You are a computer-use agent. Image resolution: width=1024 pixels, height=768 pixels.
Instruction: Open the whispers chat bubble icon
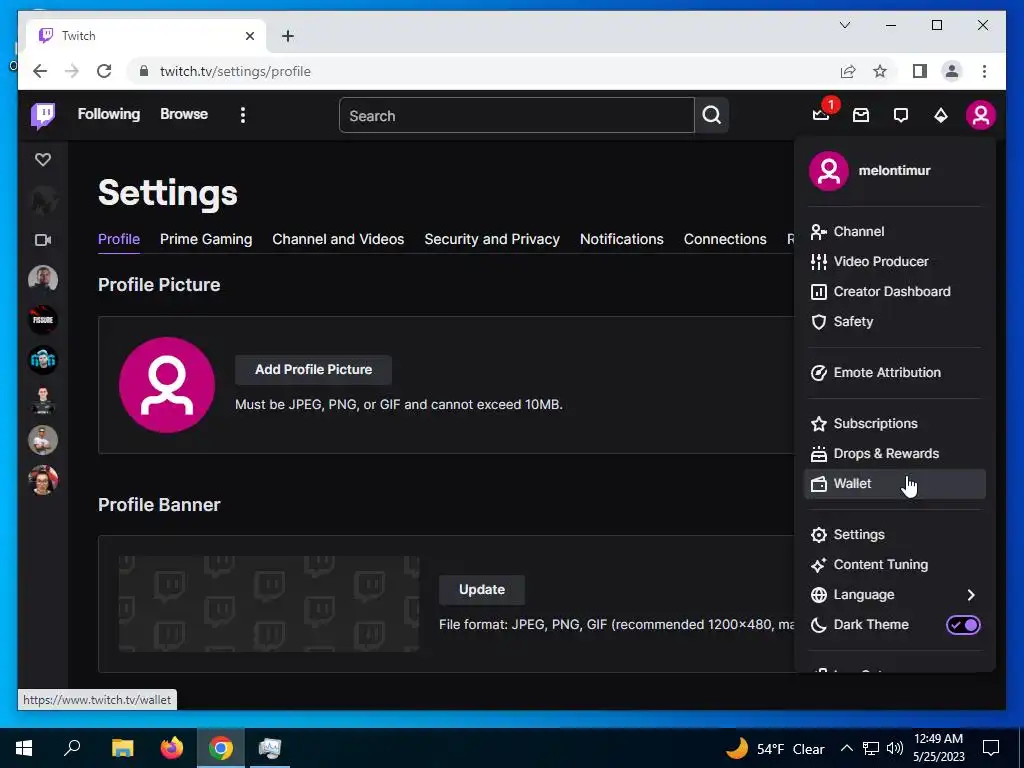[901, 116]
